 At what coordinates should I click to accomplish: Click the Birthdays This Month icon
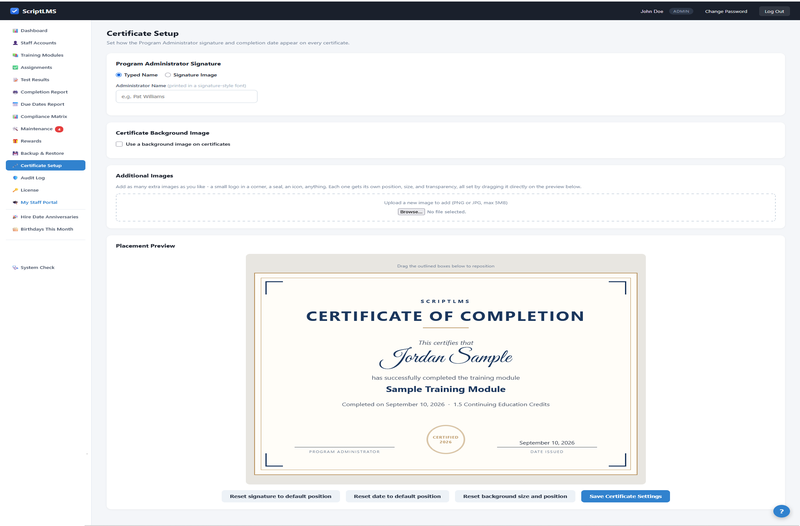pos(15,229)
